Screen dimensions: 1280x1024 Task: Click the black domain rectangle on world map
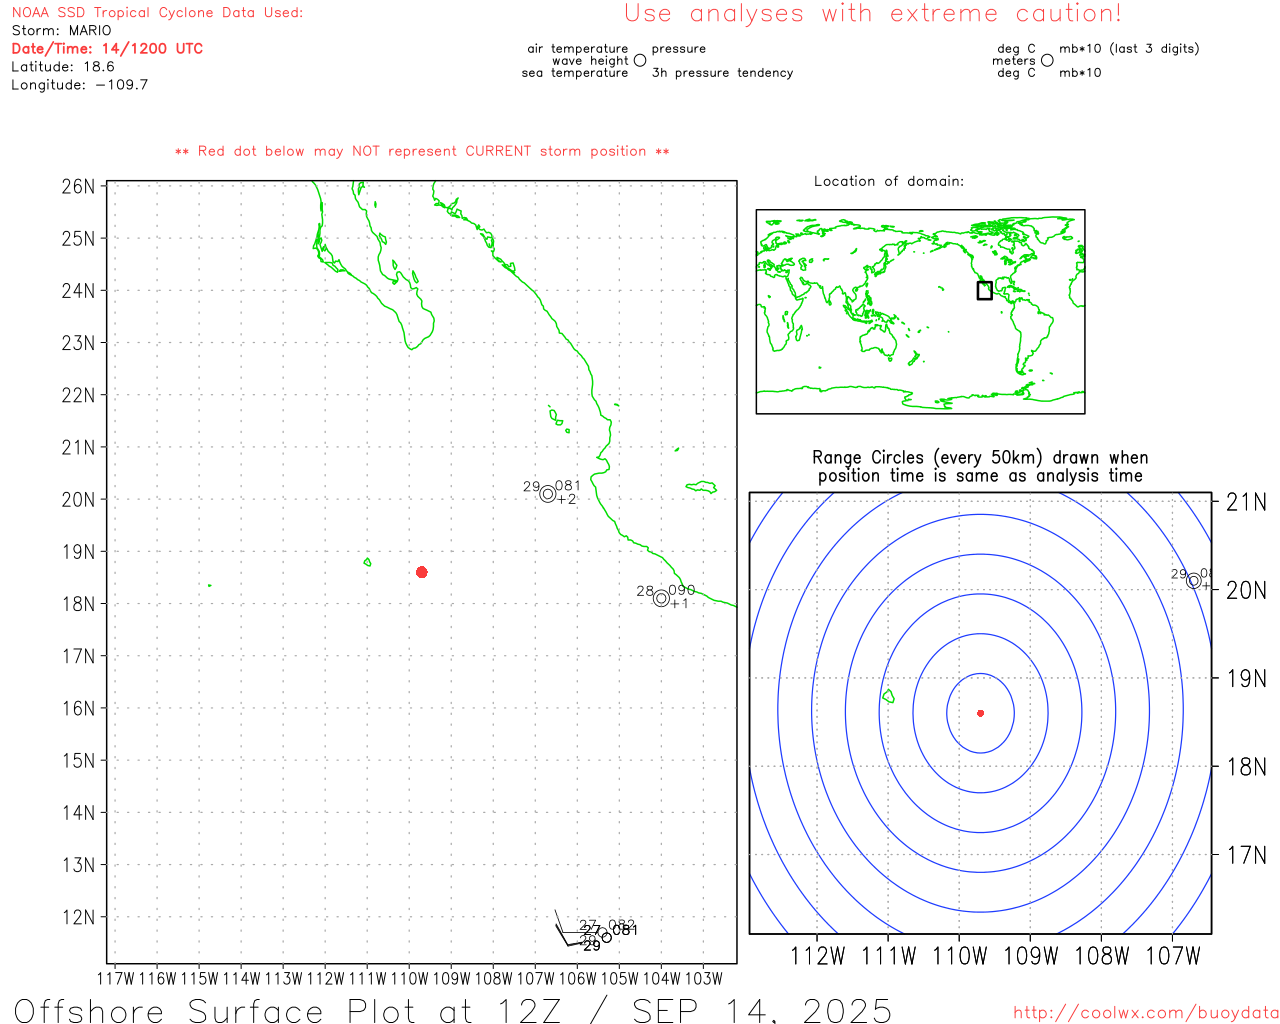point(985,291)
